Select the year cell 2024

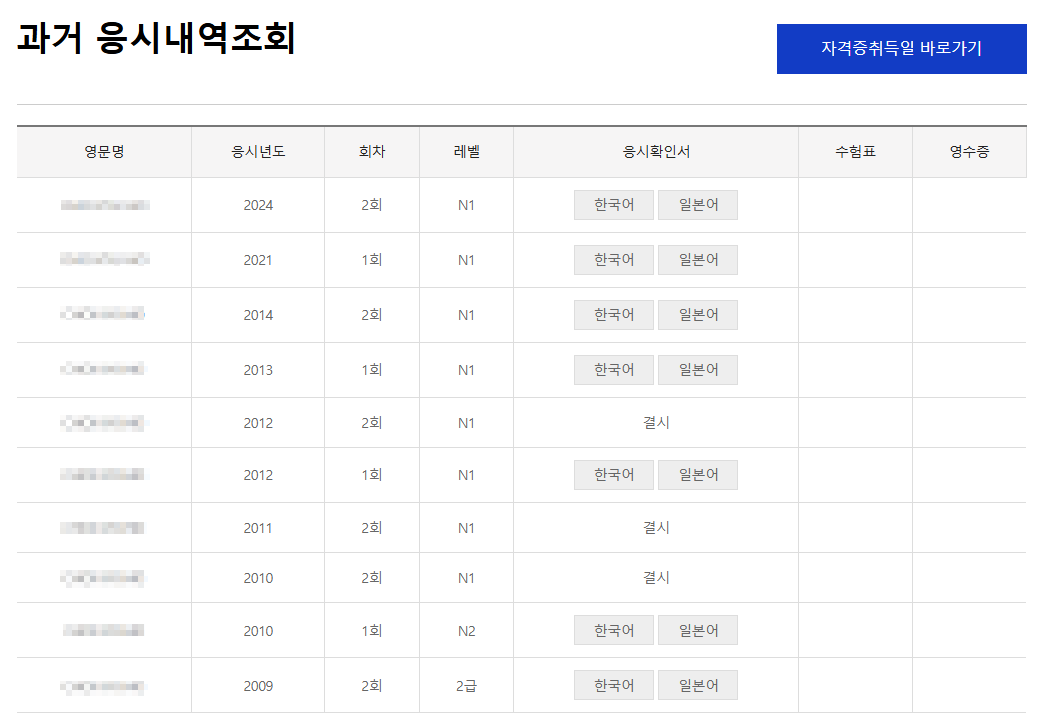tap(258, 206)
